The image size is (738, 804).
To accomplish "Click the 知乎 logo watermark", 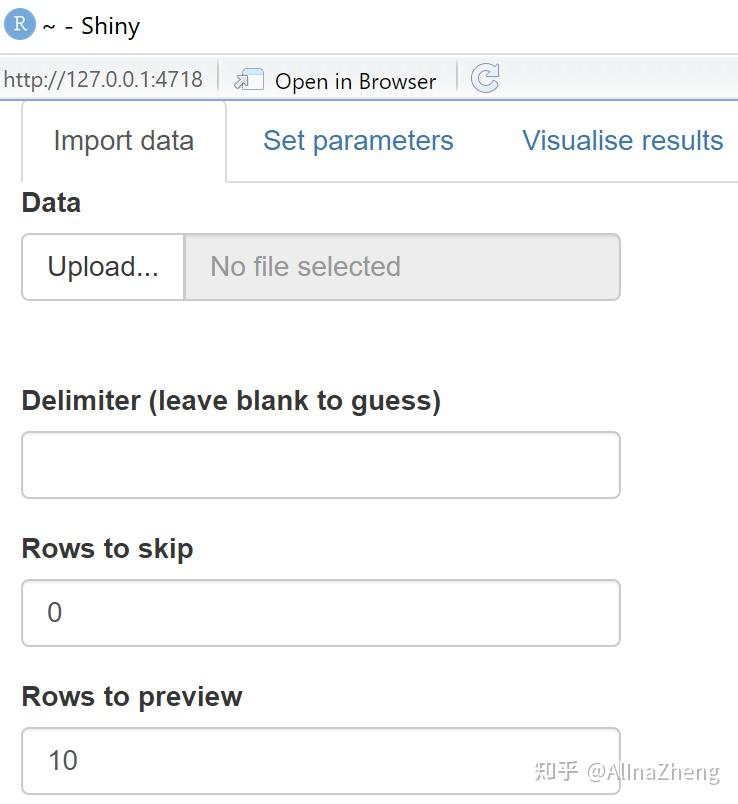I will 556,771.
